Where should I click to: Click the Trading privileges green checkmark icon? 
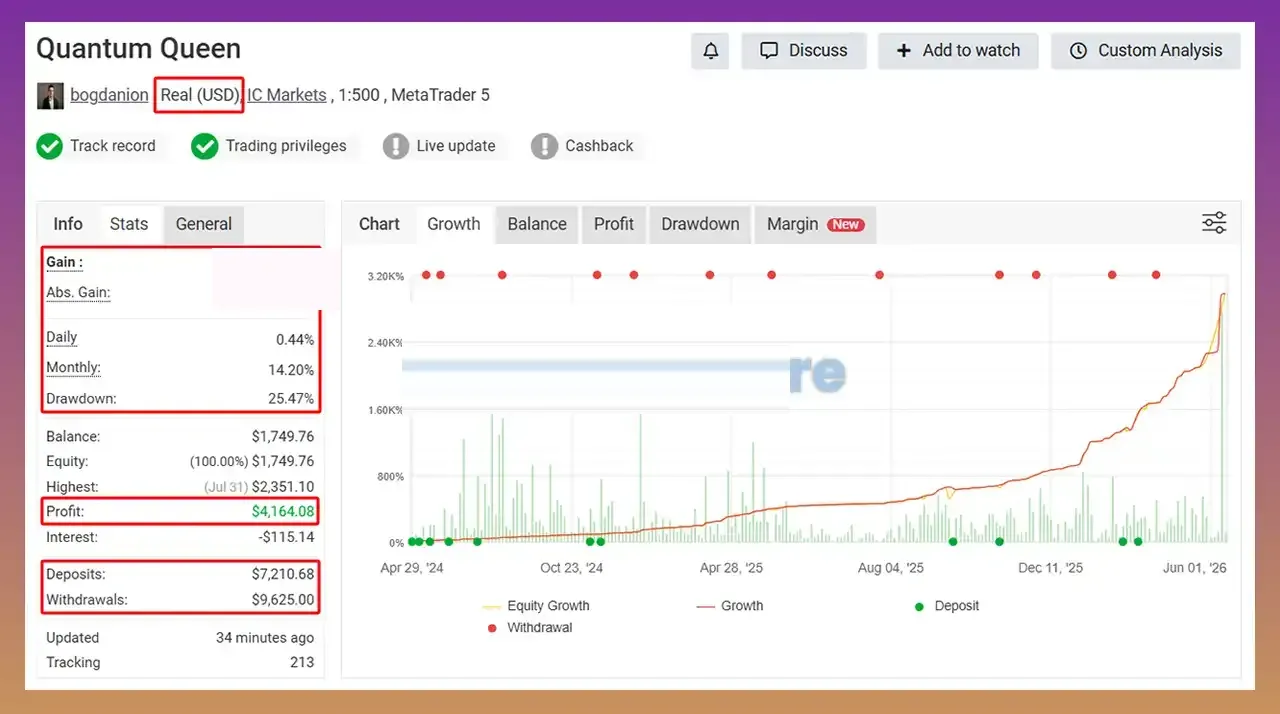tap(205, 146)
